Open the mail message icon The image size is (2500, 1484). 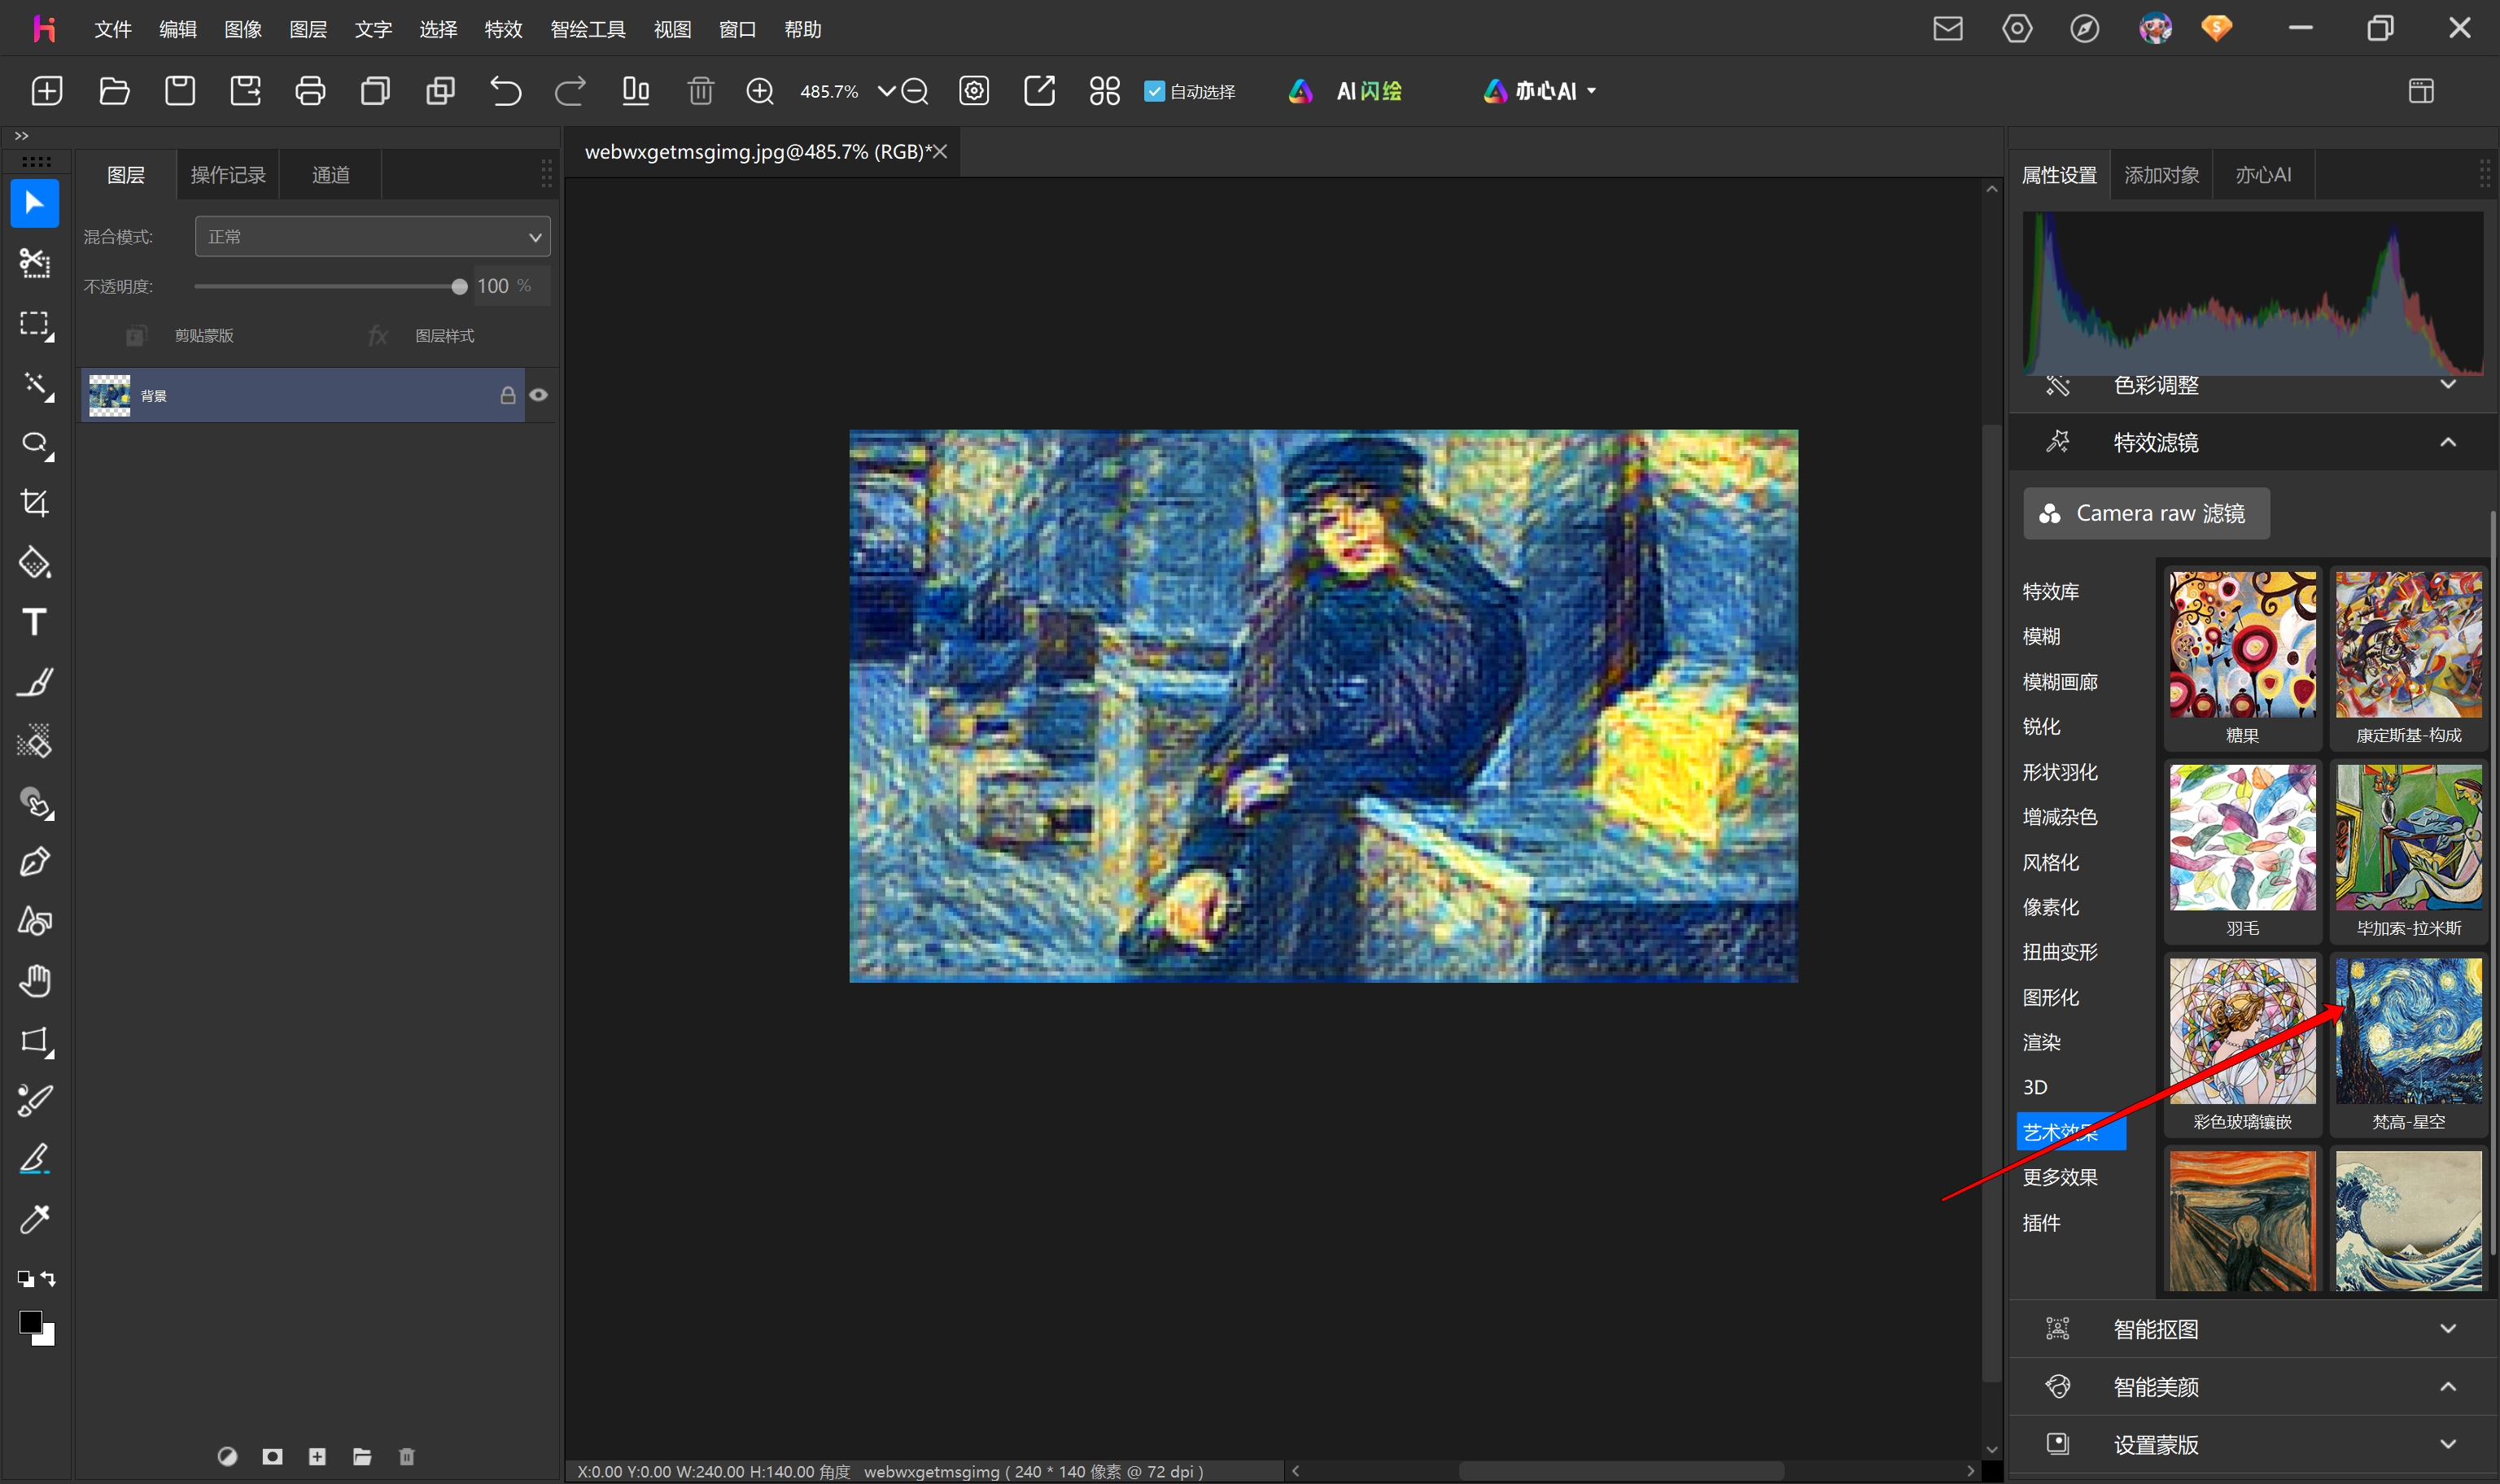point(1947,29)
